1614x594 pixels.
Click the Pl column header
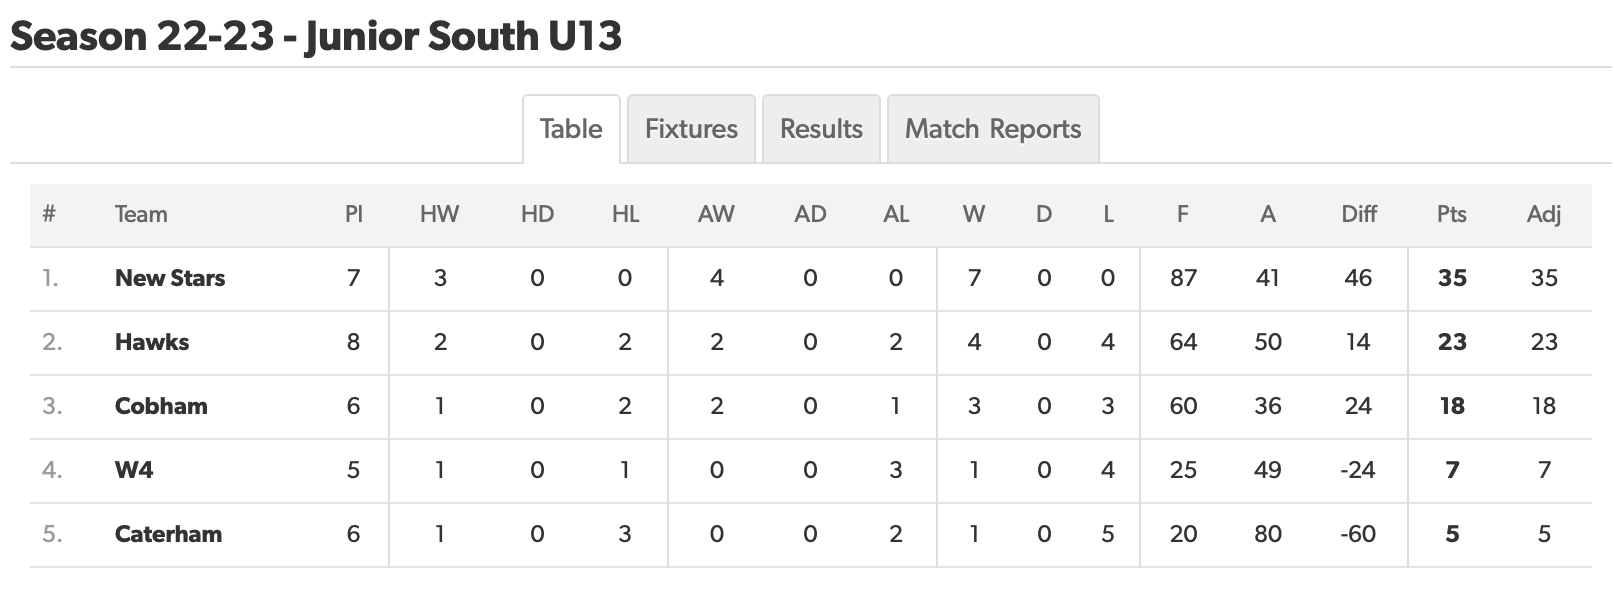click(353, 214)
